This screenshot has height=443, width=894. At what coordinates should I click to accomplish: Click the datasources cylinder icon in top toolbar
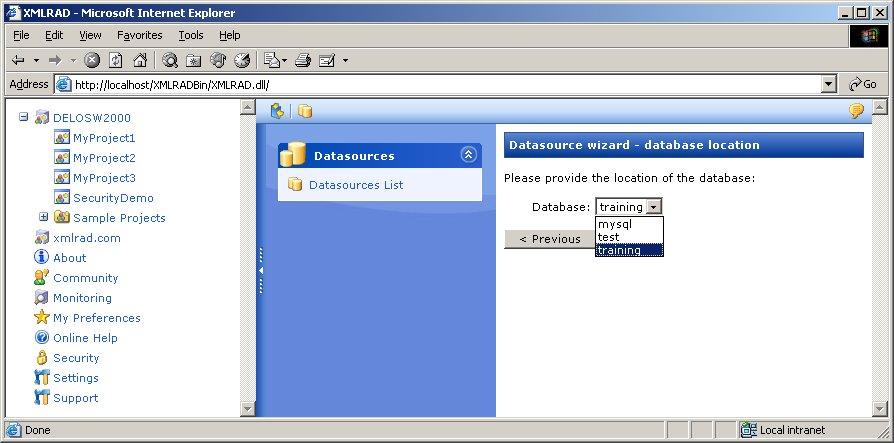coord(305,111)
